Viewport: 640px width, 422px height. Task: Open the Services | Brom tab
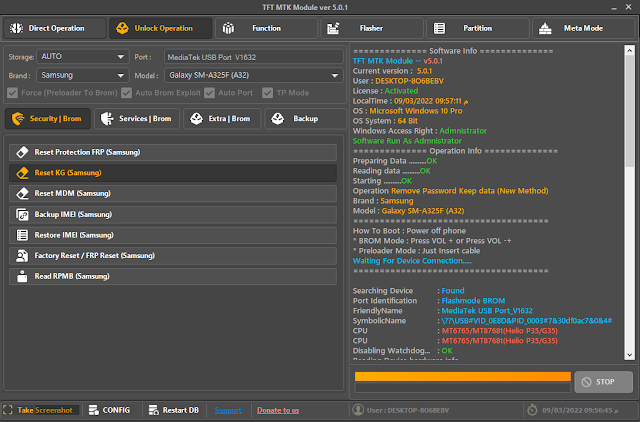138,119
